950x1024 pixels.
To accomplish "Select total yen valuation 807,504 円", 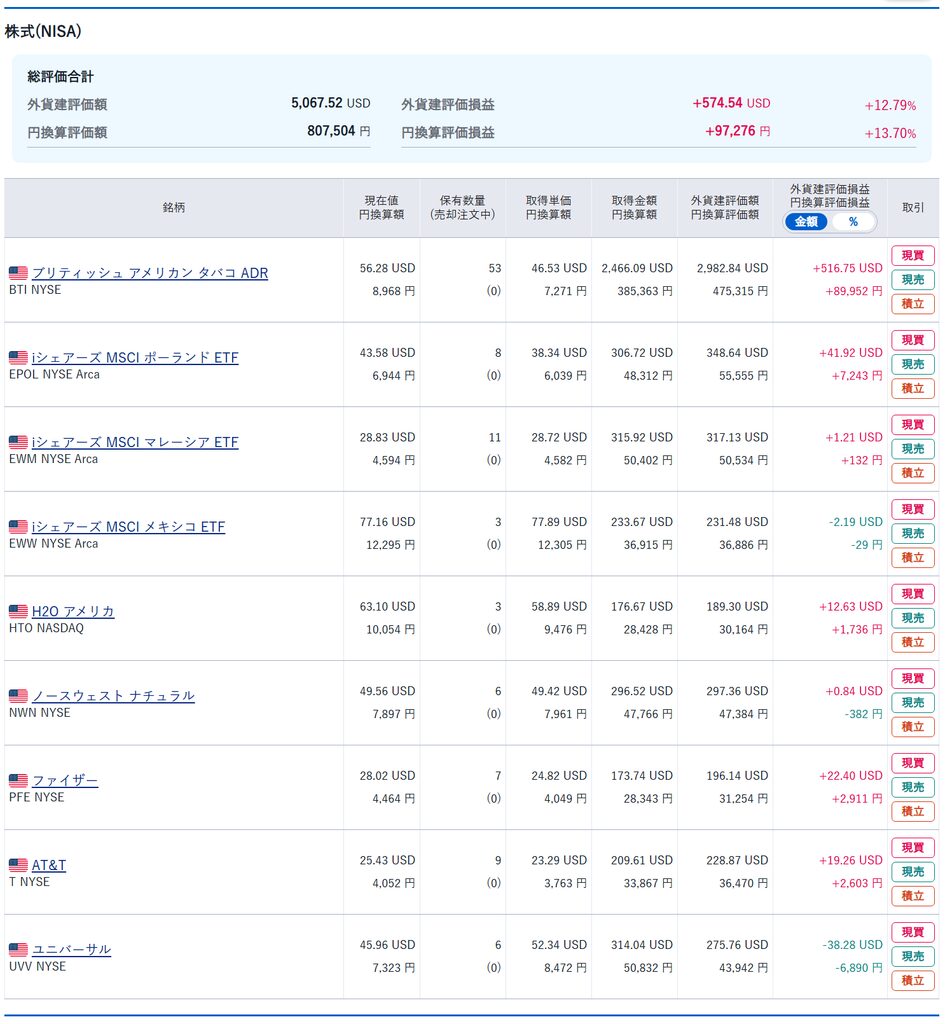I will [x=338, y=131].
